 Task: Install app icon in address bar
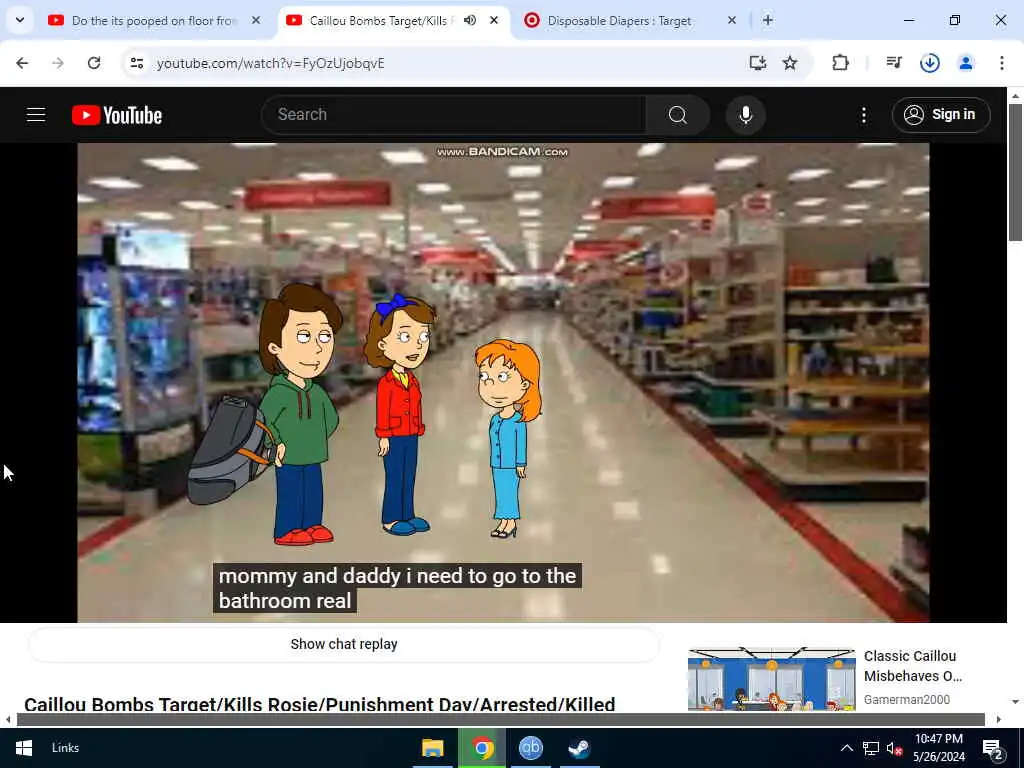(x=758, y=63)
